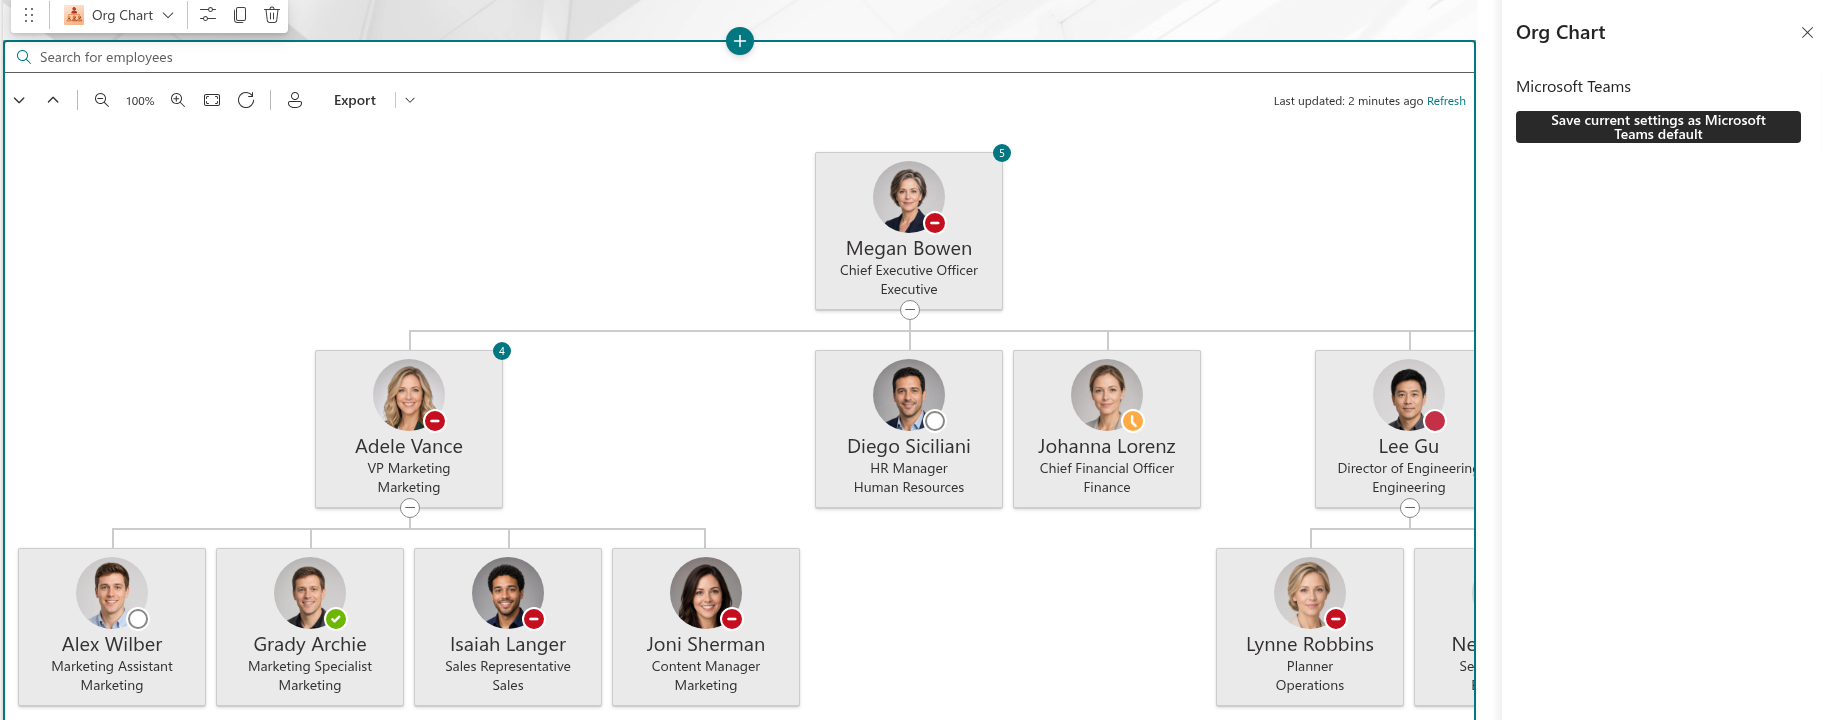Click Johanna Lorenz's away status icon
The width and height of the screenshot is (1842, 720).
pyautogui.click(x=1133, y=421)
